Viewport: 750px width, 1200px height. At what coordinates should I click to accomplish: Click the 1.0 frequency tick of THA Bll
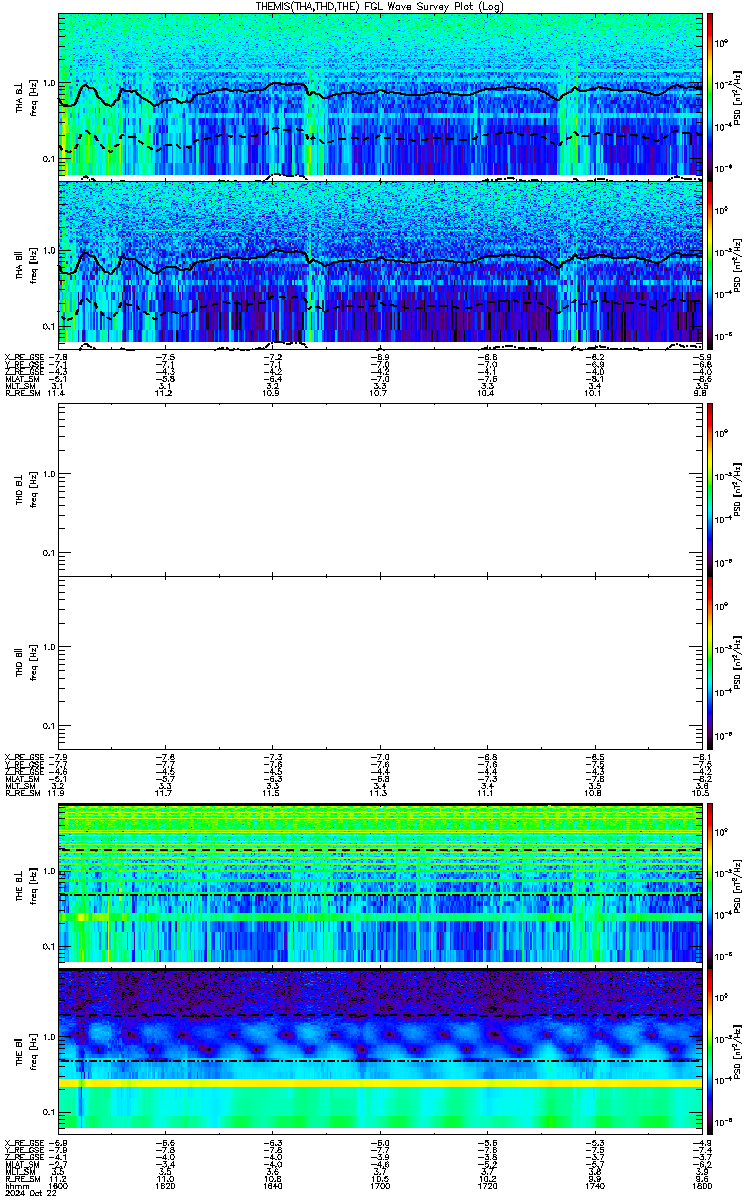point(49,251)
